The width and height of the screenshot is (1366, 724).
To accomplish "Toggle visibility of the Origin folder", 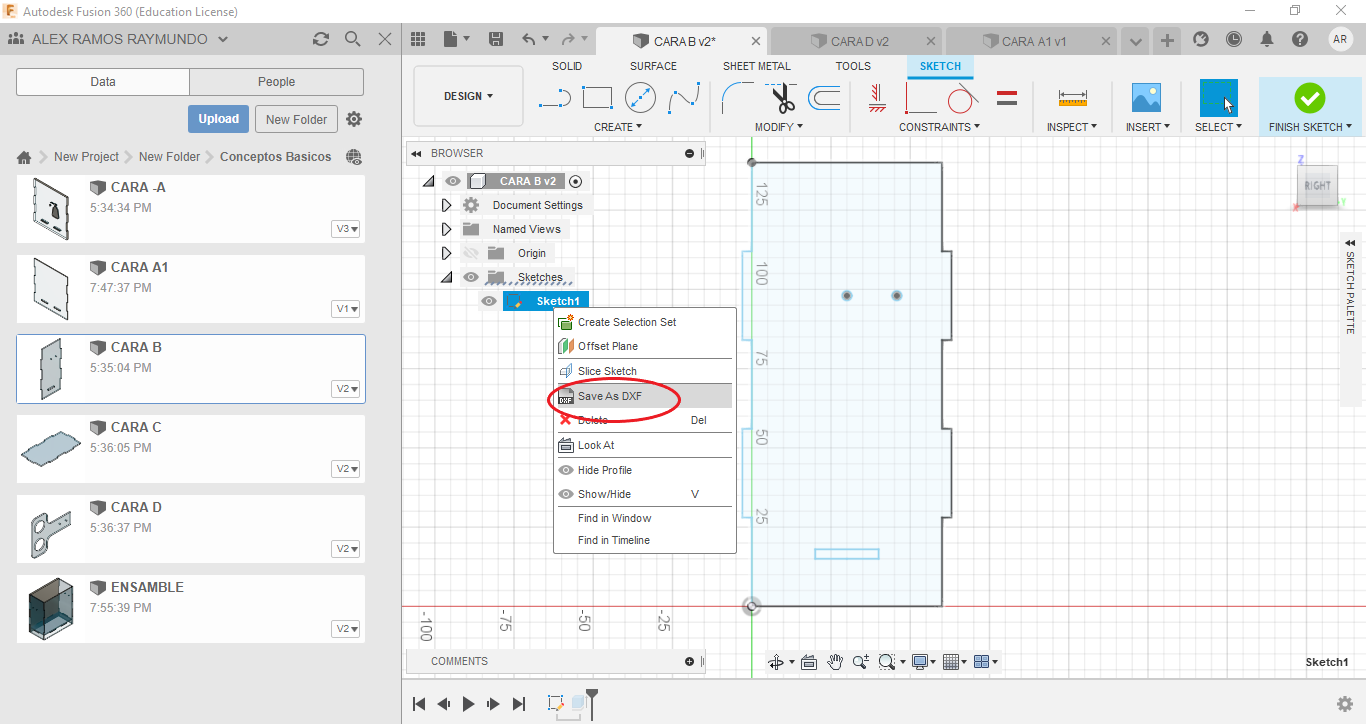I will (x=471, y=253).
